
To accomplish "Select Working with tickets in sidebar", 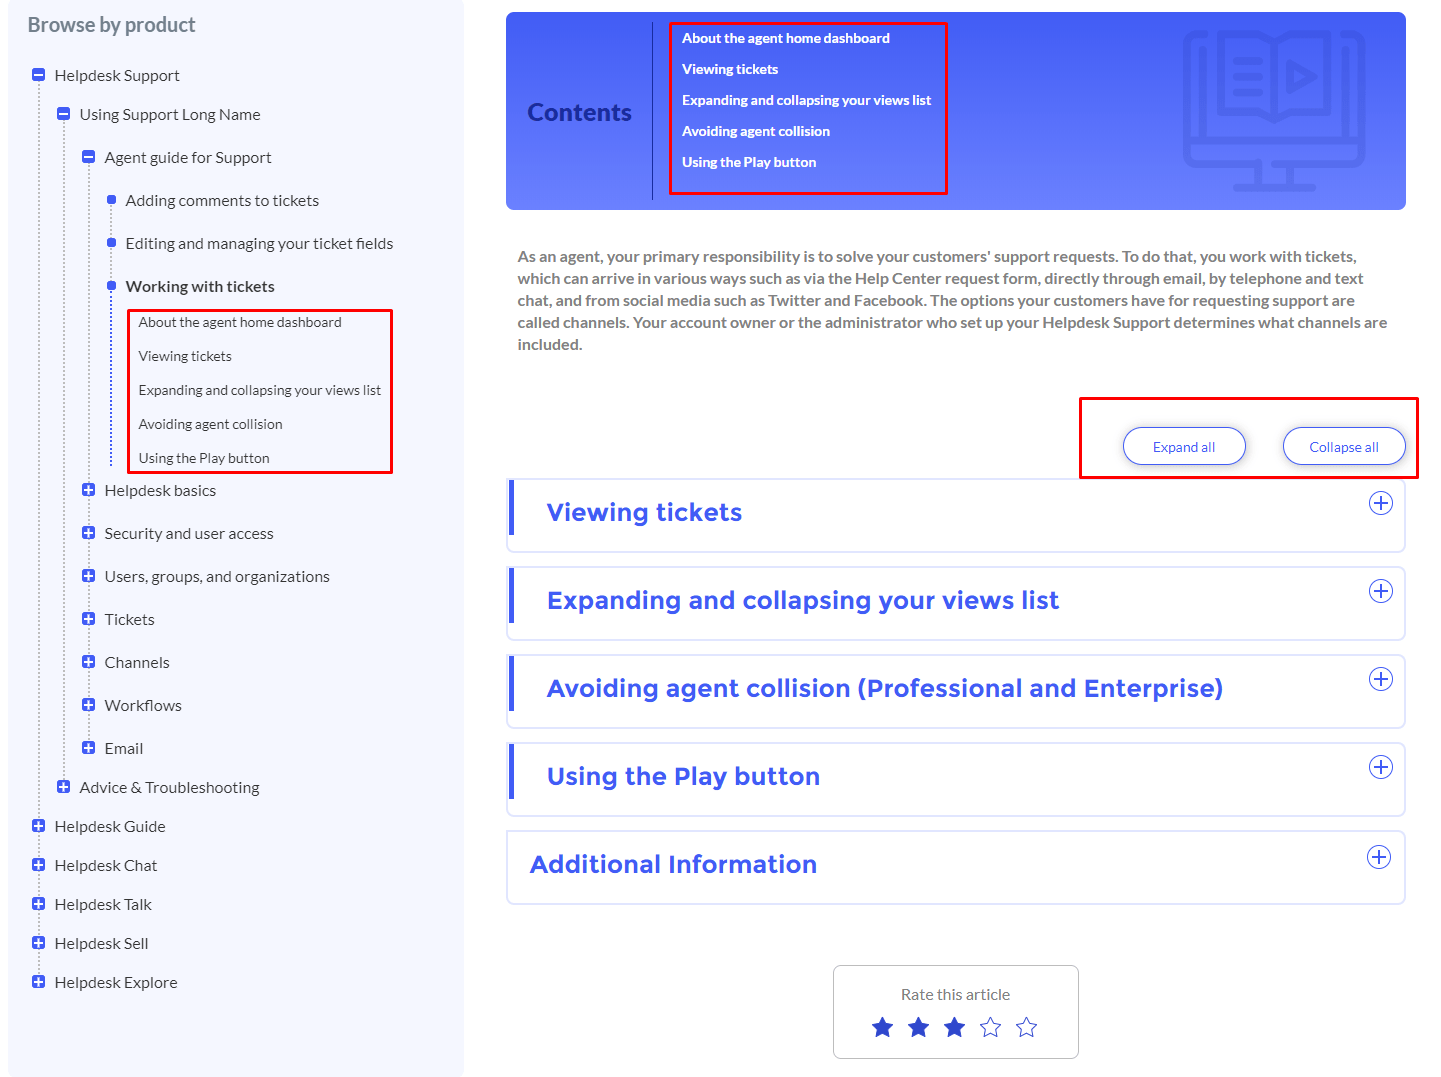I will point(200,286).
